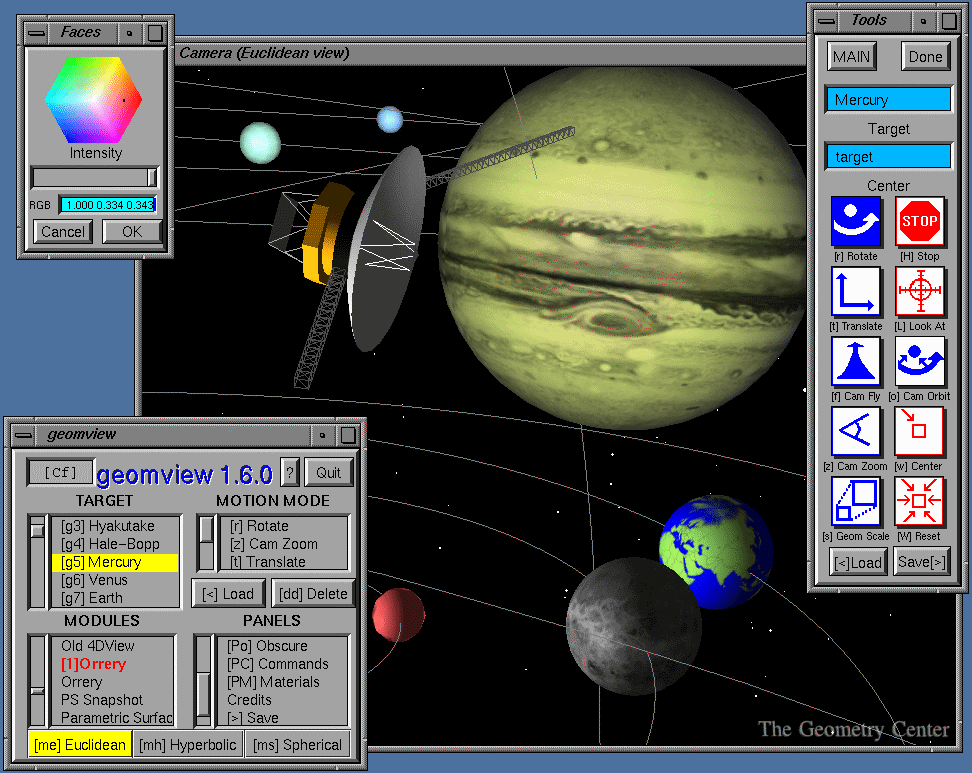The width and height of the screenshot is (972, 773).
Task: Click the Quit button in geomview
Action: click(328, 473)
